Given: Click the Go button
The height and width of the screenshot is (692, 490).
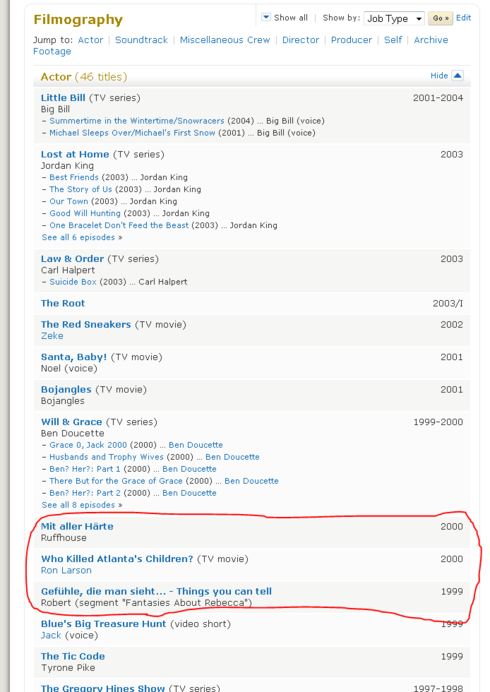Looking at the screenshot, I should (x=440, y=18).
